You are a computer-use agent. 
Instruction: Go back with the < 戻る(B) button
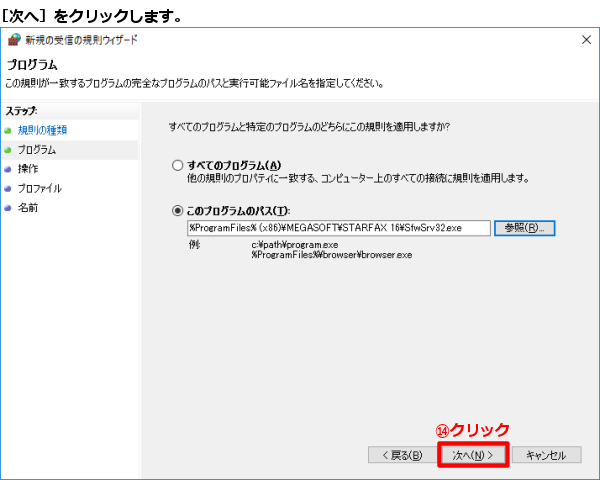click(401, 455)
